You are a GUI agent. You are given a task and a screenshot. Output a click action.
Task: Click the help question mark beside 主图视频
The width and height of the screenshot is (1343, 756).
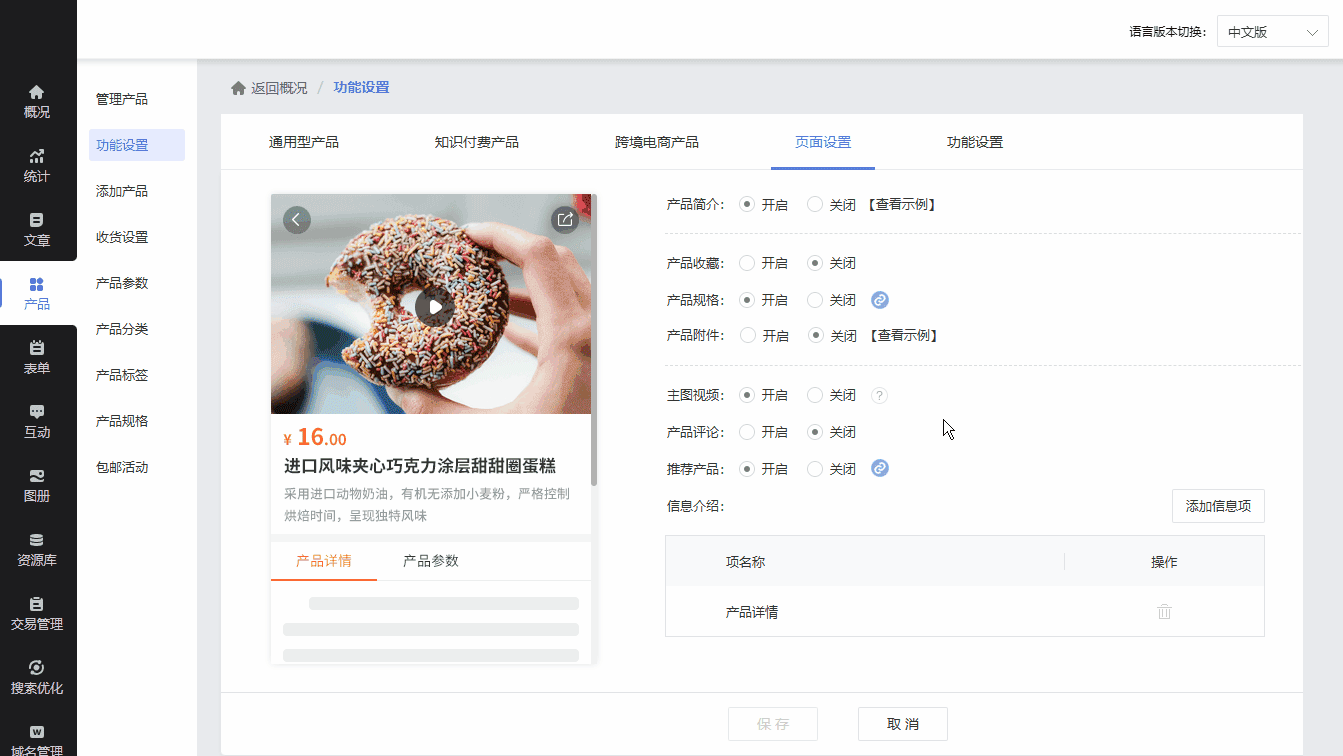[879, 396]
